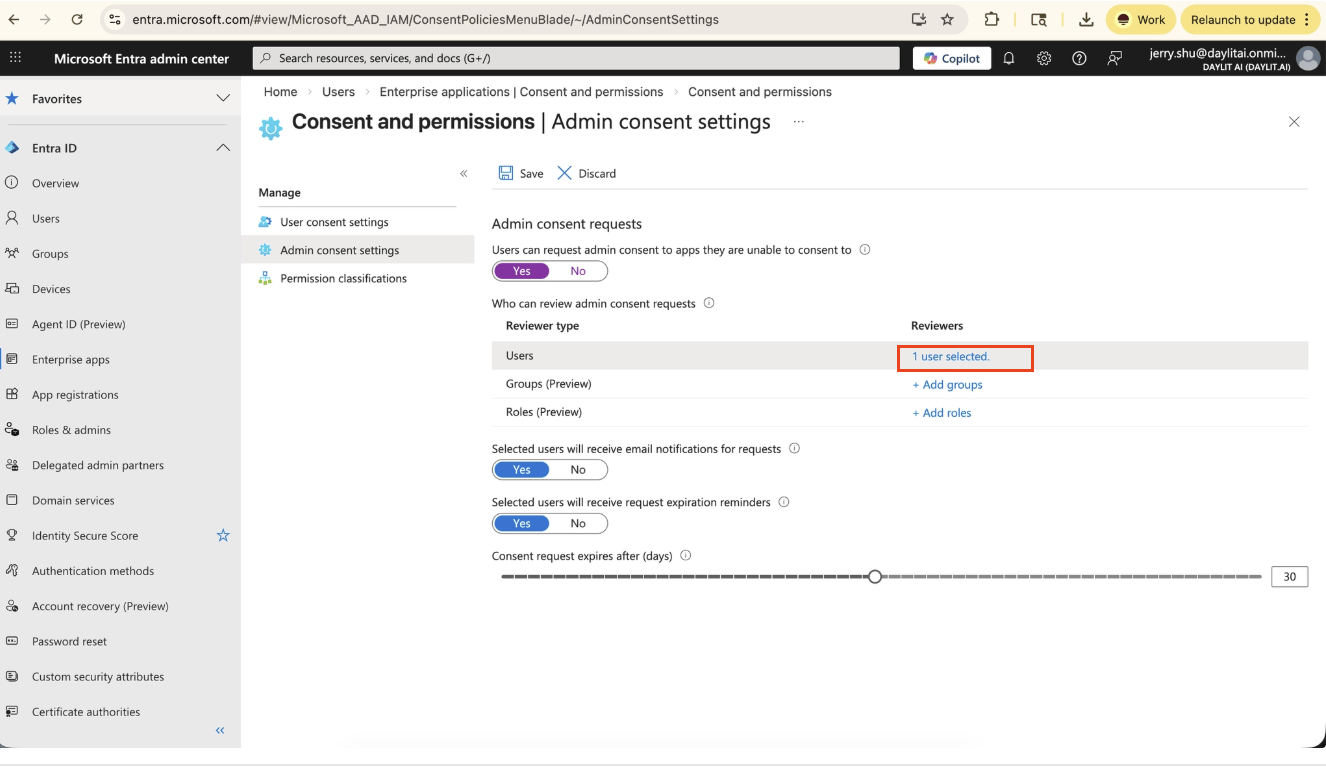
Task: Set users can request admin consent to No
Action: pyautogui.click(x=578, y=271)
